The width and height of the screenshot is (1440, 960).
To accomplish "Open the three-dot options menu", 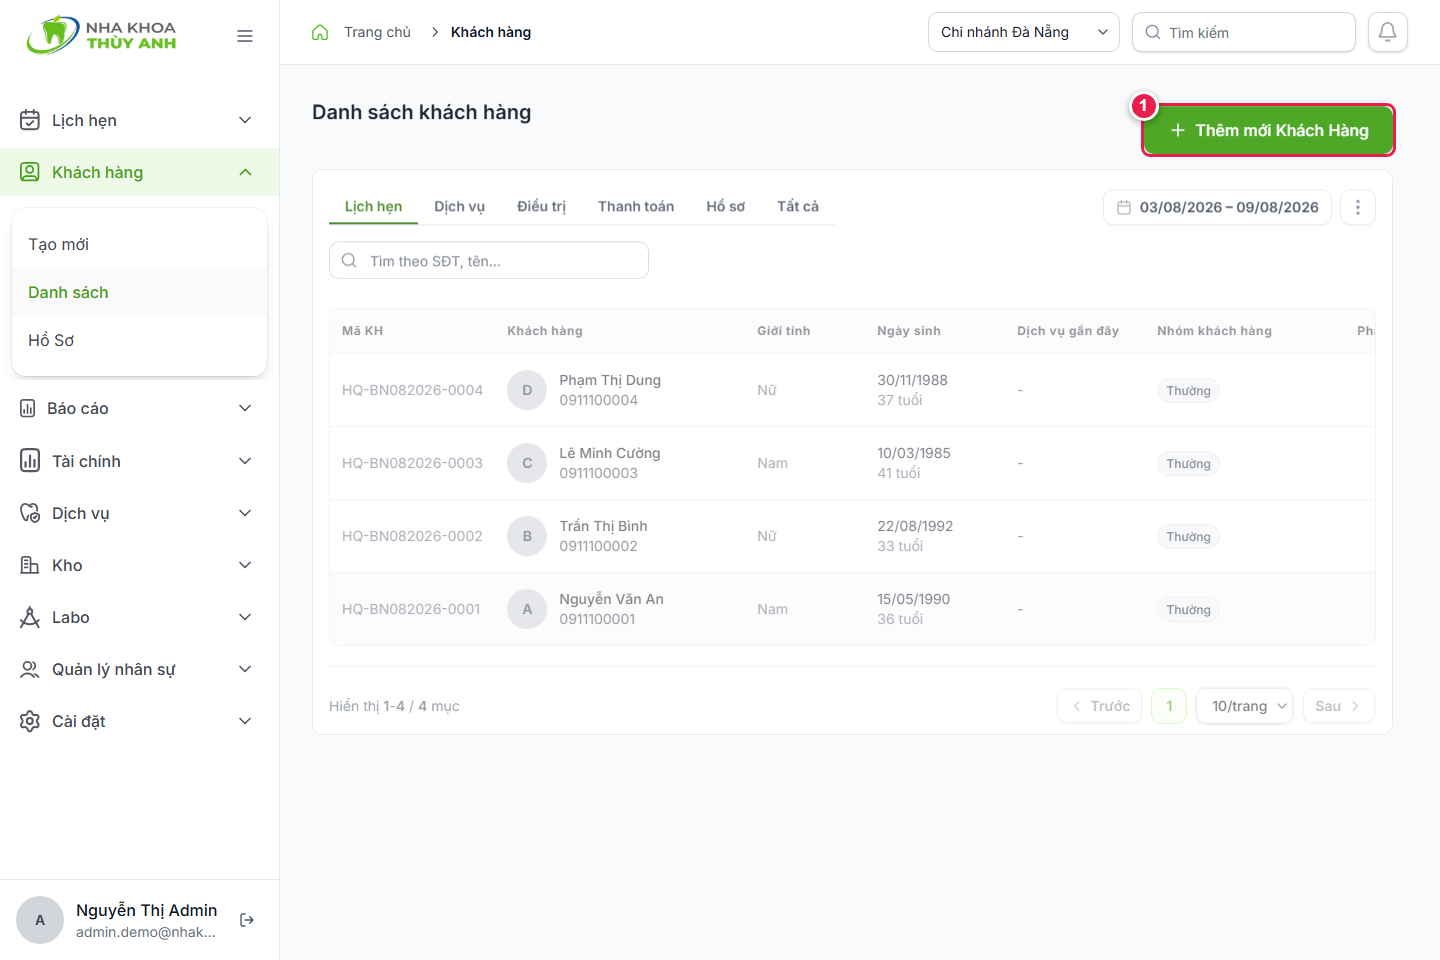I will click(x=1358, y=207).
